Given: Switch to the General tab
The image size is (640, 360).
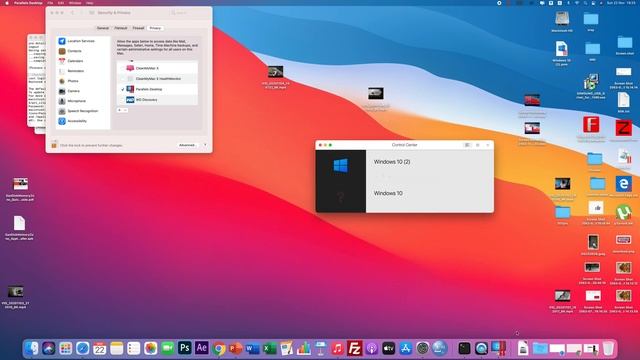Looking at the screenshot, I should tap(103, 28).
